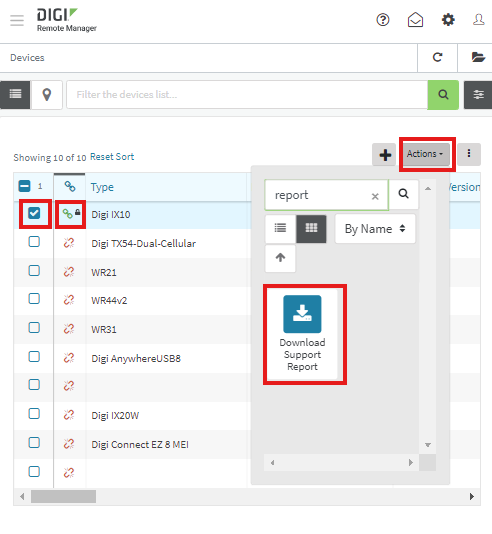Switch actions panel to list view
This screenshot has height=534, width=492.
pyautogui.click(x=281, y=228)
